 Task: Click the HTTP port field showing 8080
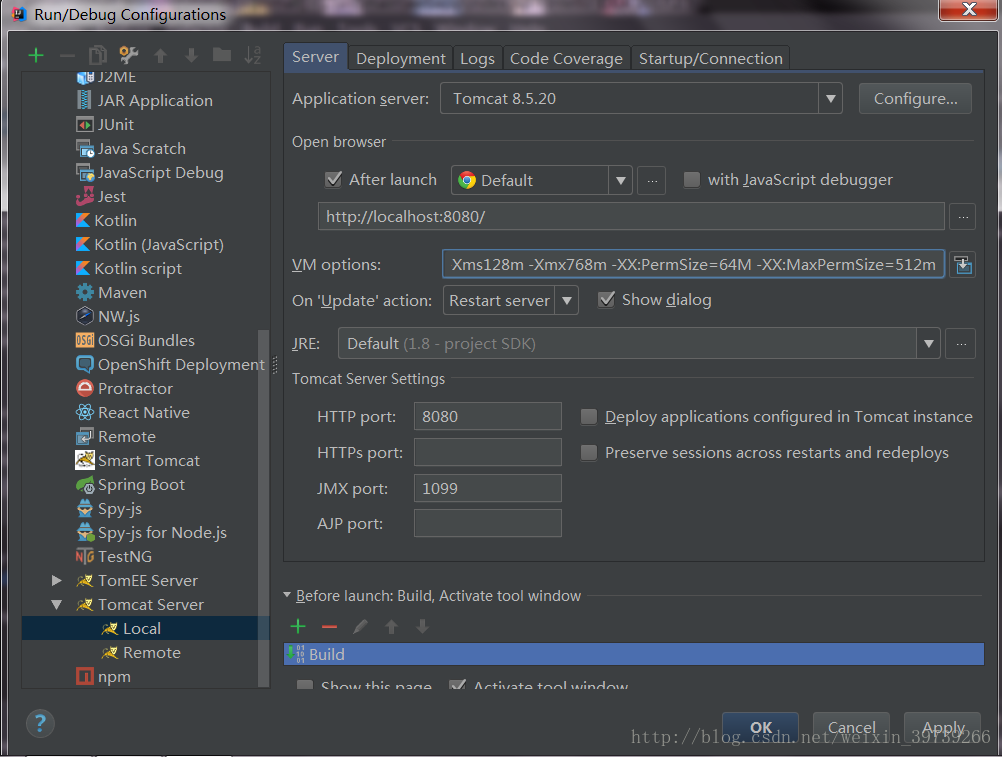(x=488, y=417)
